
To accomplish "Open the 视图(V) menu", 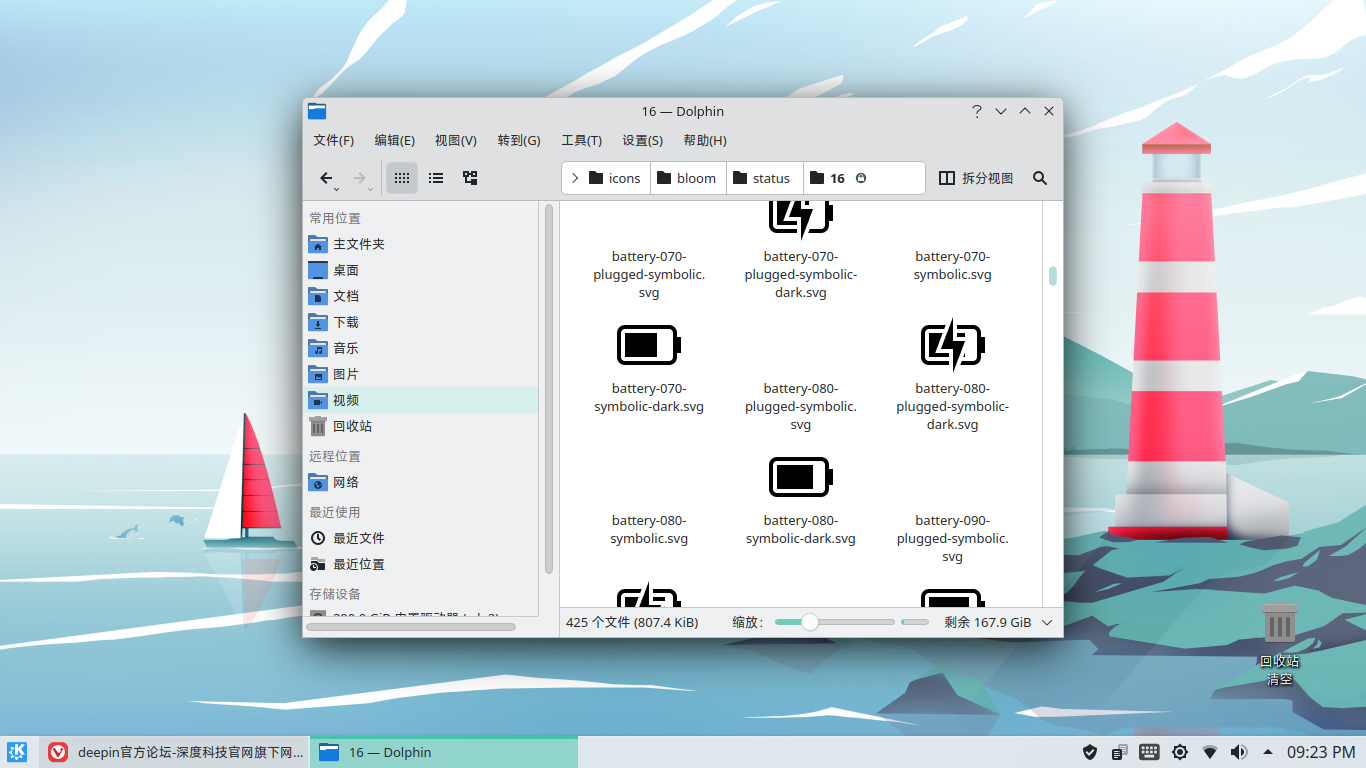I will pyautogui.click(x=456, y=140).
